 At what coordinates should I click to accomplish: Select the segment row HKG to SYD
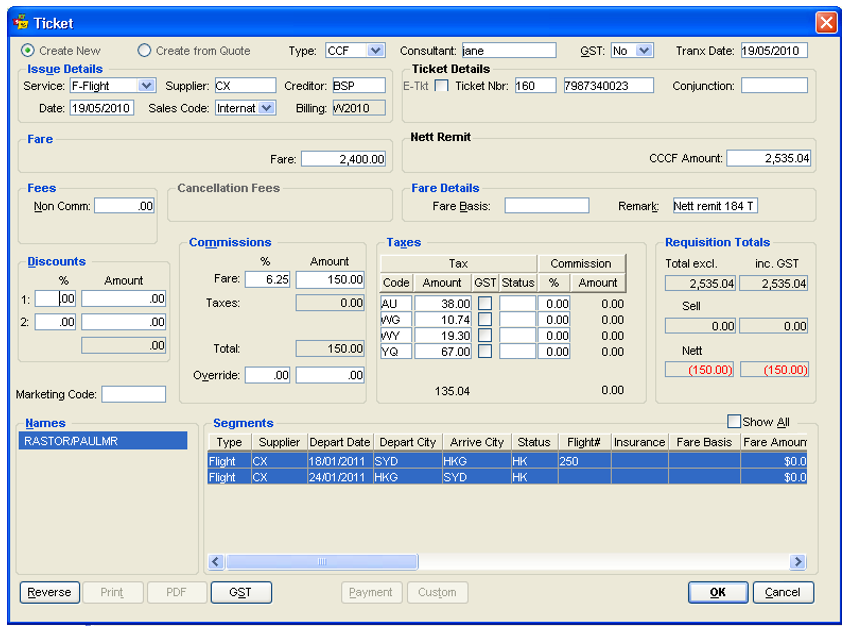(x=507, y=477)
